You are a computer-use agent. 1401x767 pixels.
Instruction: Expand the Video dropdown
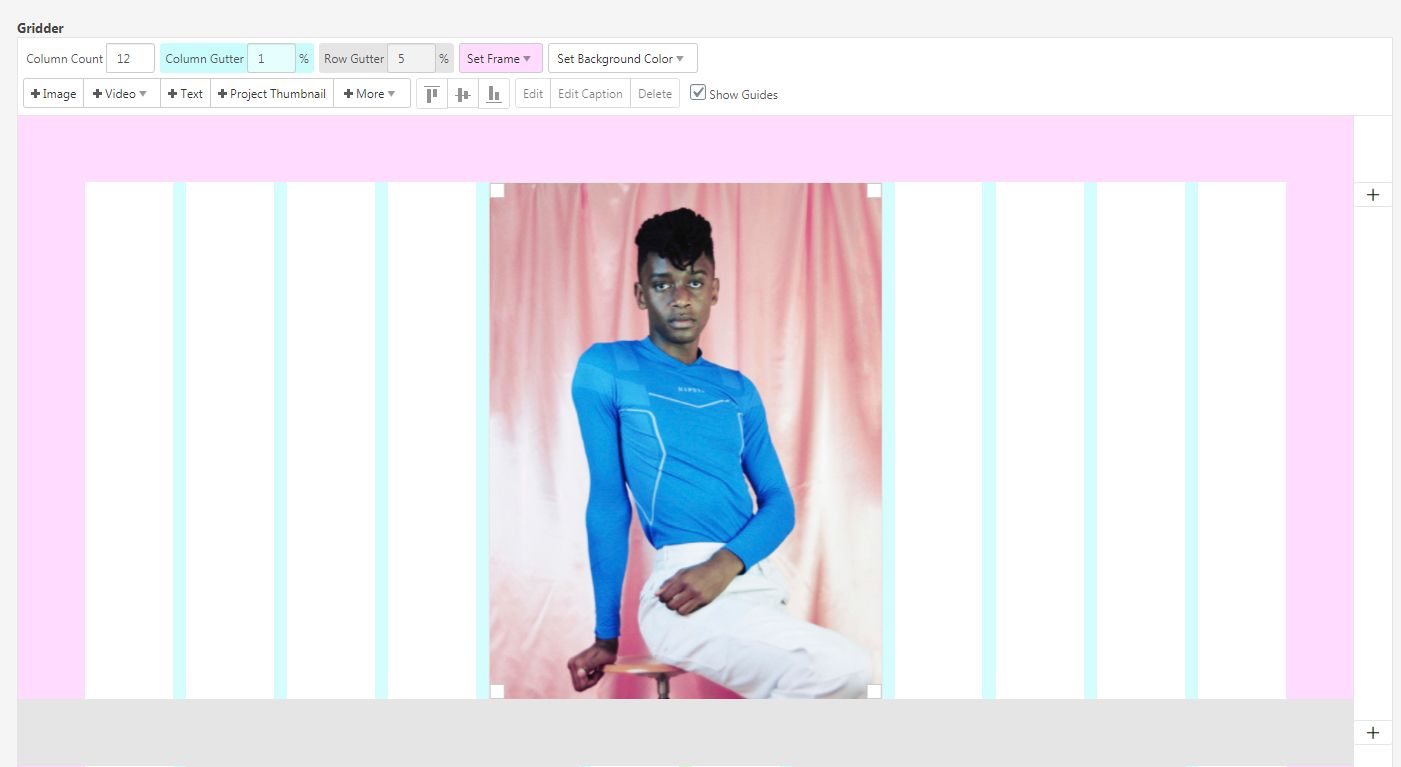pyautogui.click(x=121, y=94)
